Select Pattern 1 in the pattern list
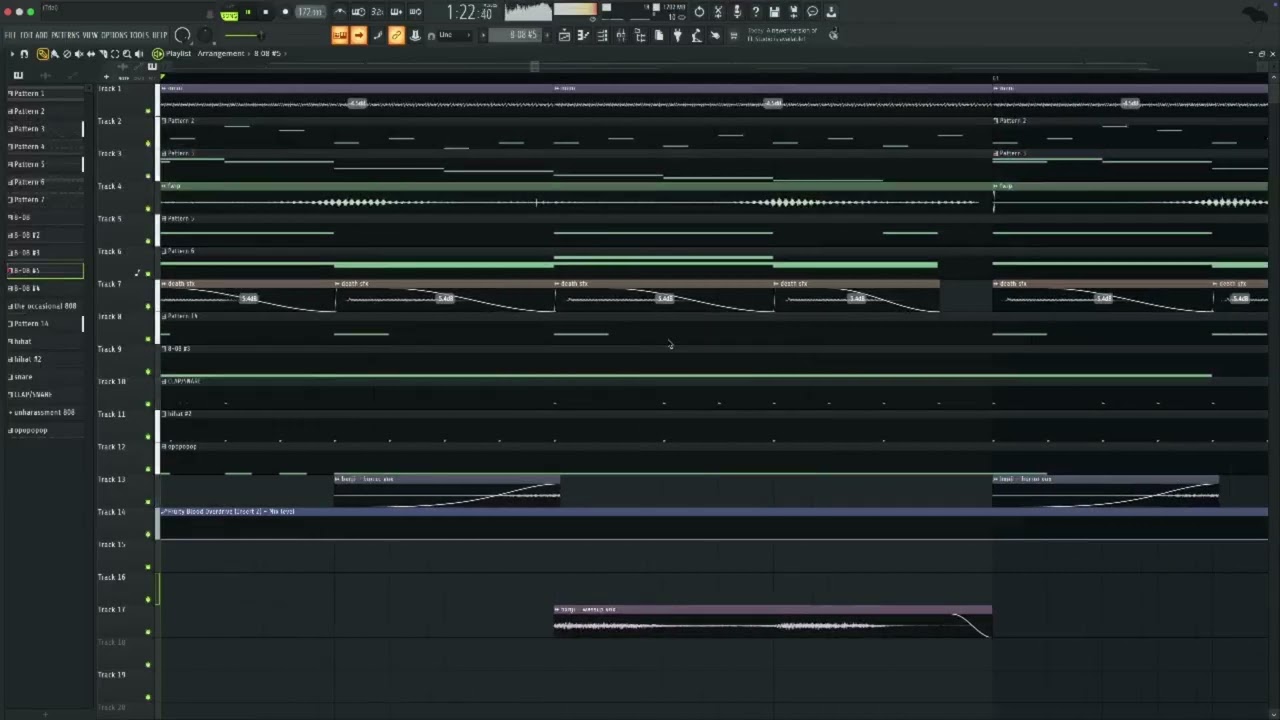Image resolution: width=1280 pixels, height=720 pixels. click(45, 94)
